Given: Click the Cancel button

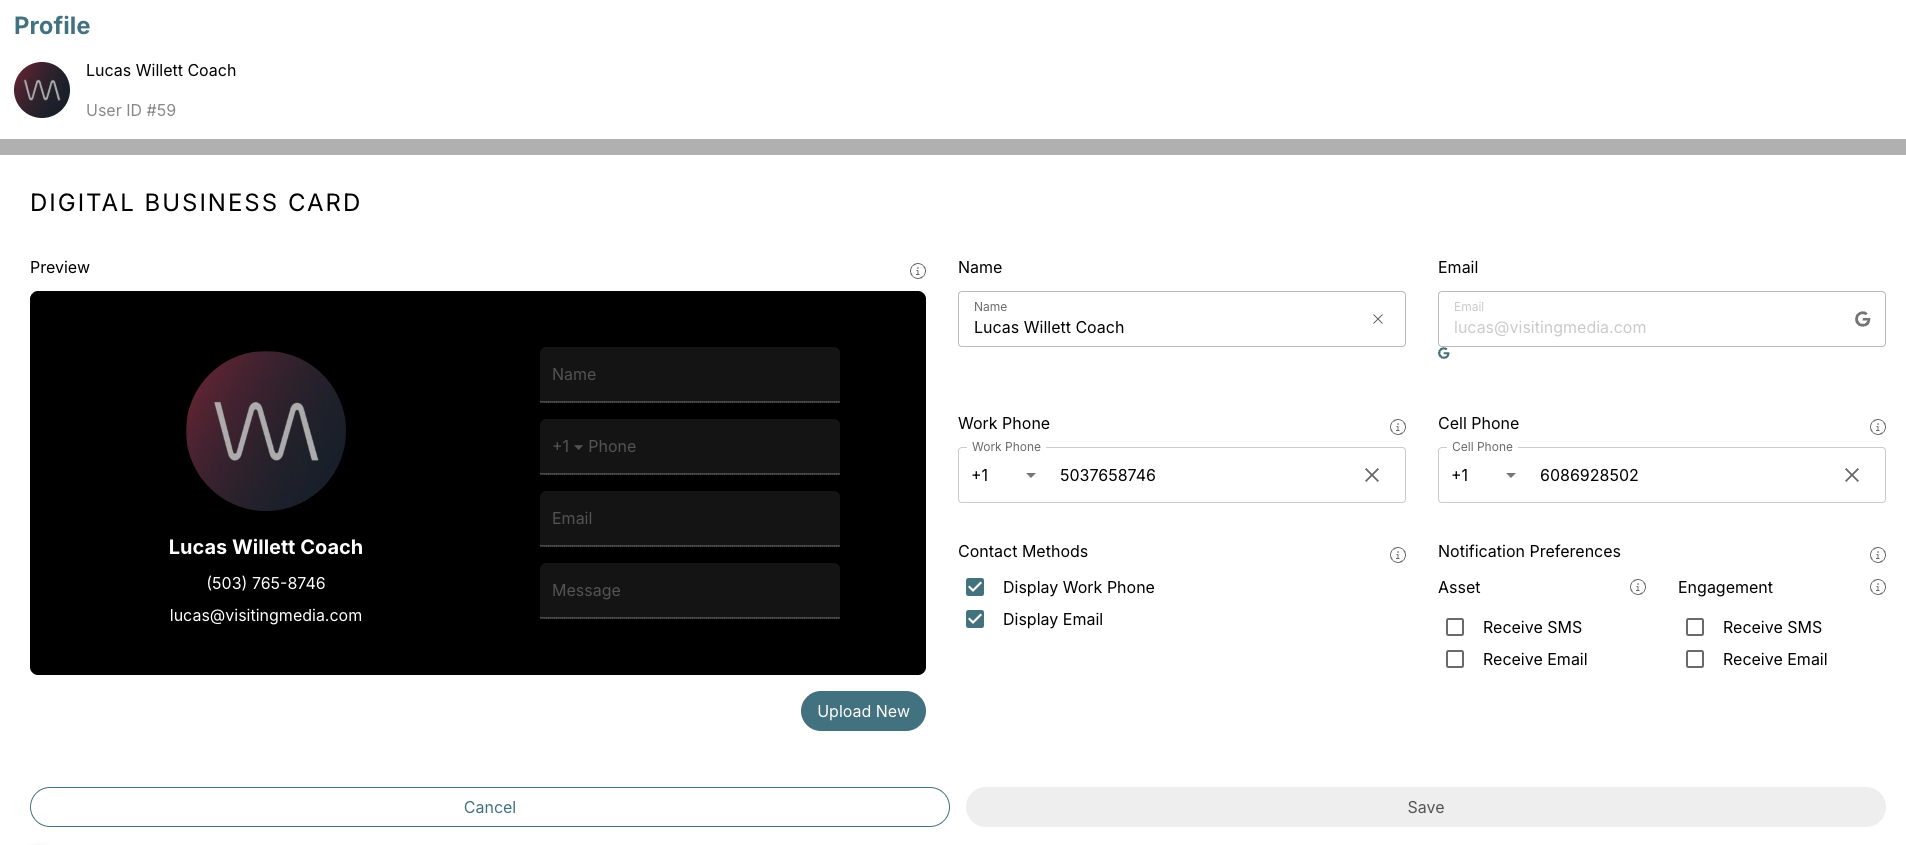Looking at the screenshot, I should click(489, 807).
